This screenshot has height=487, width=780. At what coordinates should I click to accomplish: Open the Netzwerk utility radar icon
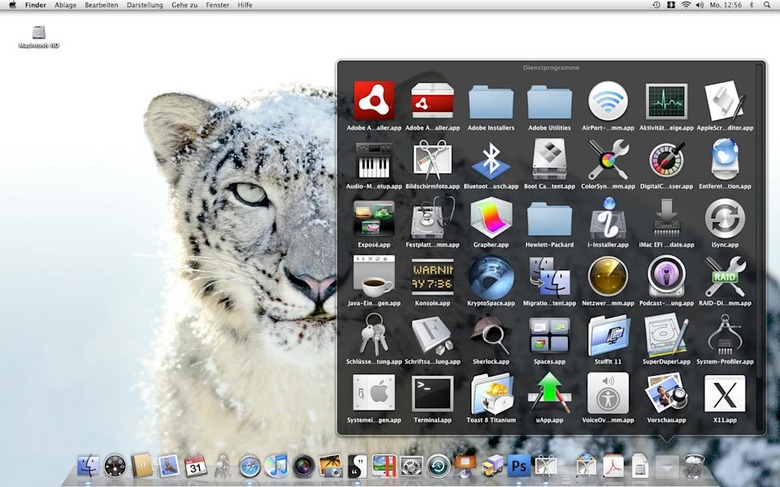[608, 277]
